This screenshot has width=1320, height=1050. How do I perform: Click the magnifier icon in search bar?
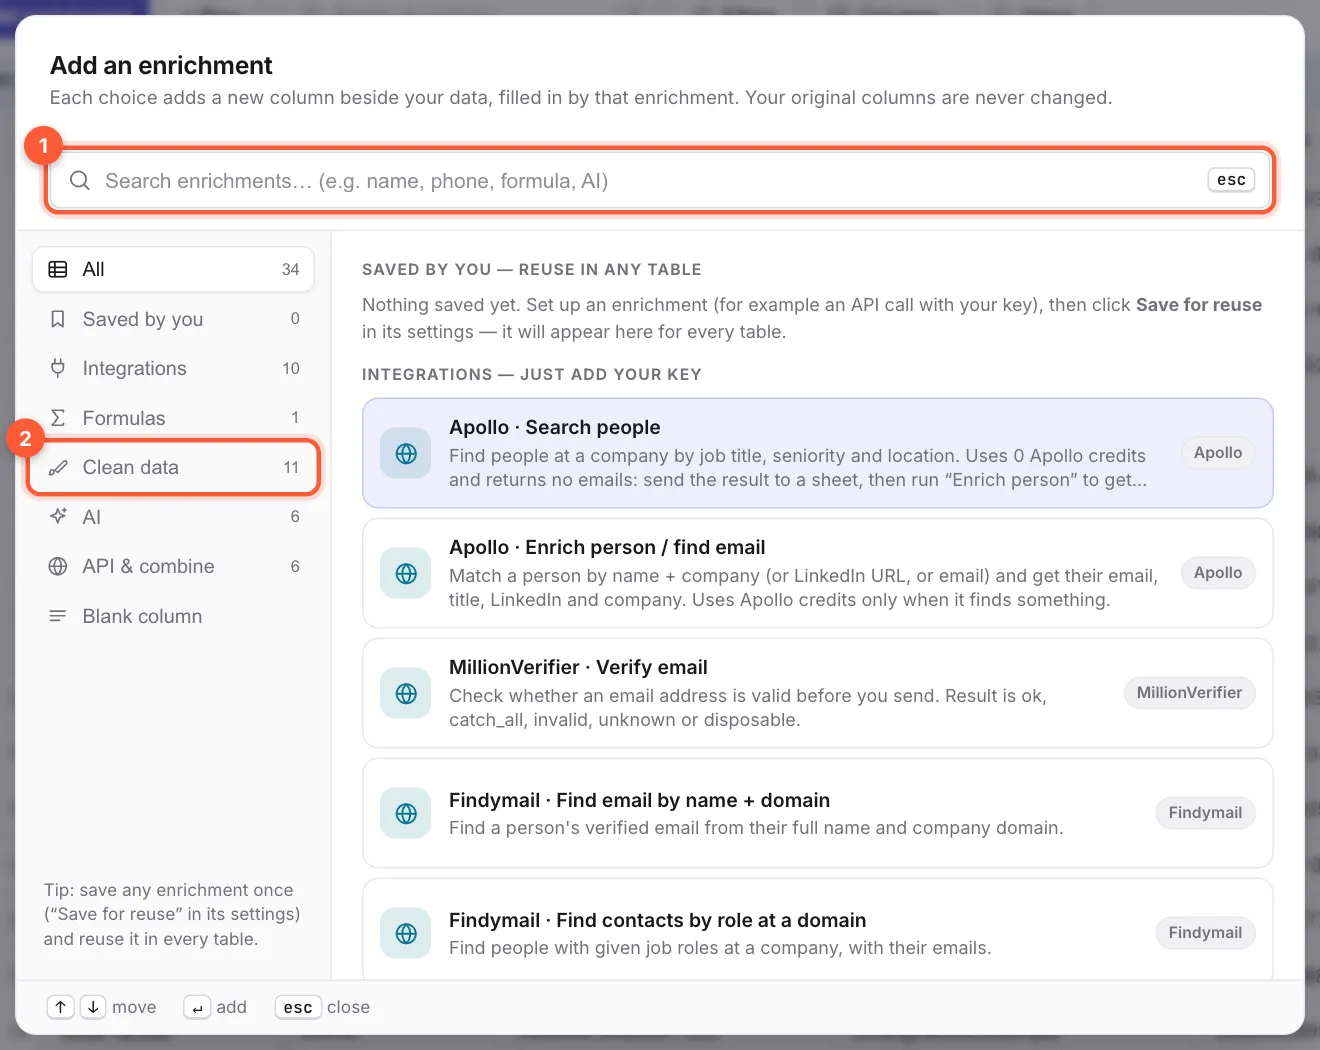coord(80,181)
